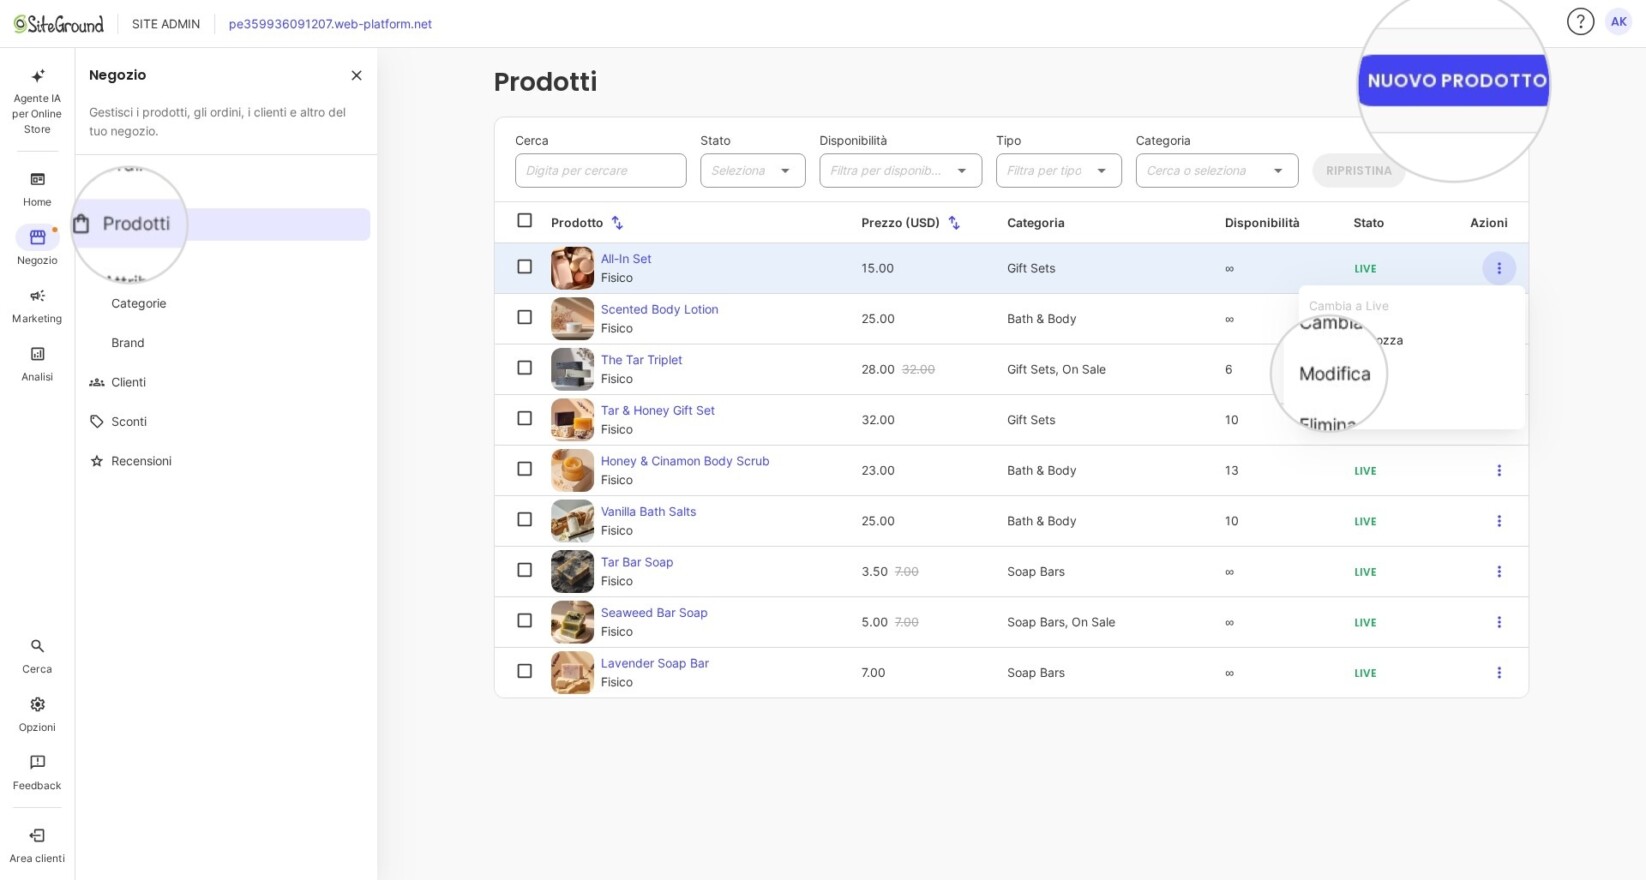1646x880 pixels.
Task: Open Honey & Cinamon Body Scrub link
Action: [x=685, y=461]
